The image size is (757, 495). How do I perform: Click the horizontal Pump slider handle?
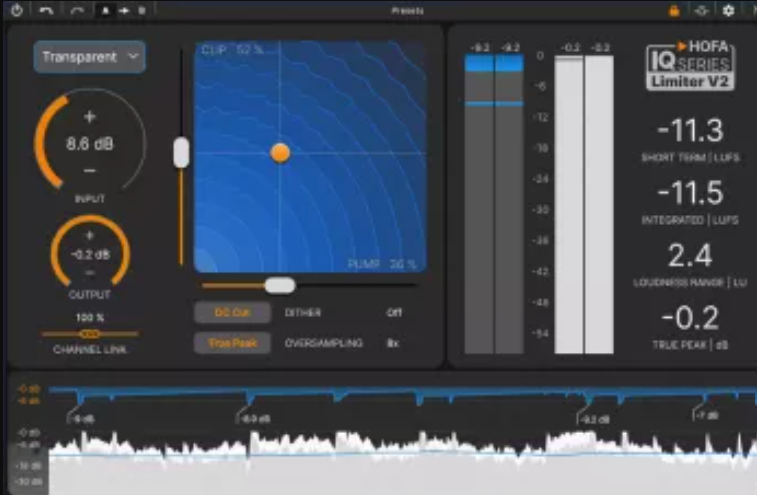[280, 285]
